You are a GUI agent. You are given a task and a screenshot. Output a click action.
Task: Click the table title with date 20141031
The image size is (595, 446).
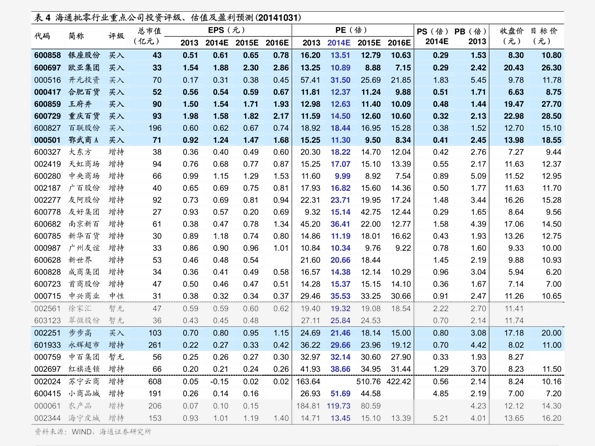pos(168,17)
